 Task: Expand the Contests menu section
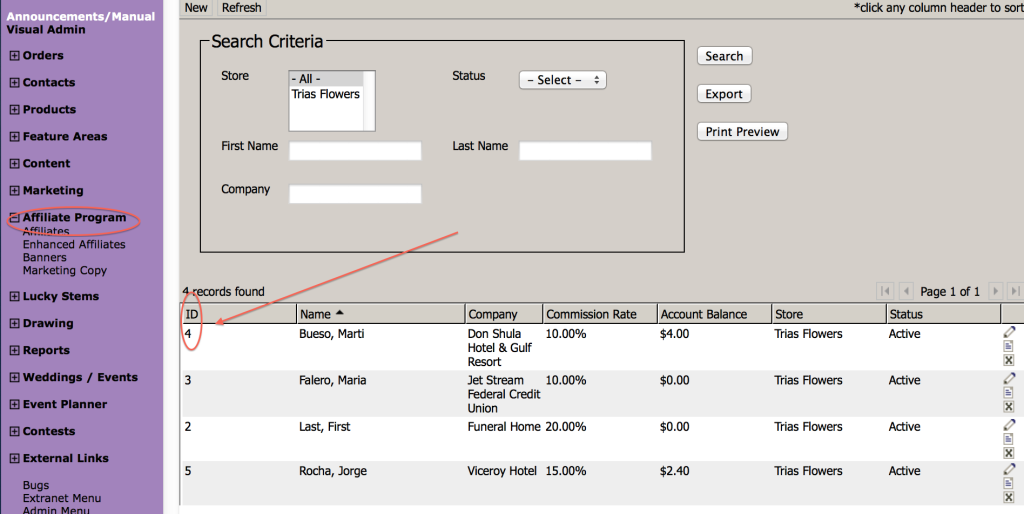(x=14, y=431)
